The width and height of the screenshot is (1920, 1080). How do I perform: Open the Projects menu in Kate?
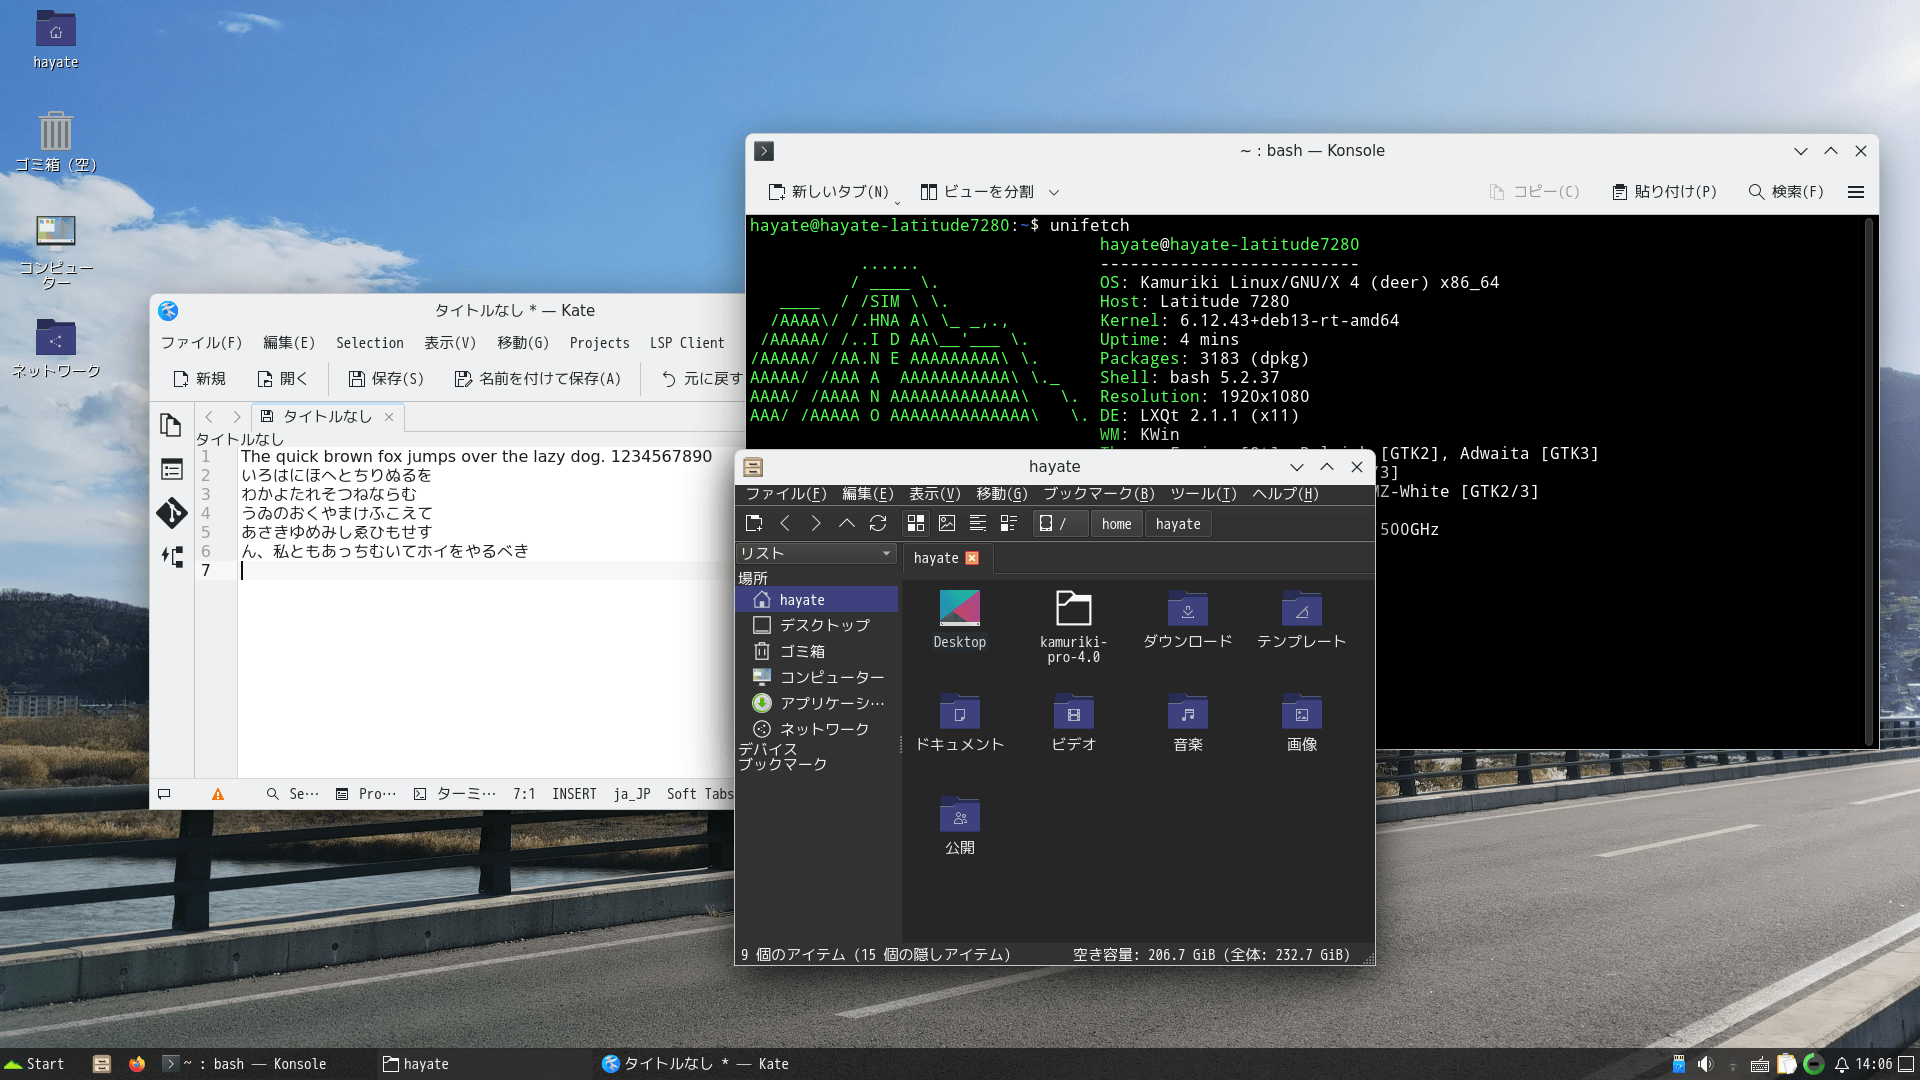pos(599,343)
